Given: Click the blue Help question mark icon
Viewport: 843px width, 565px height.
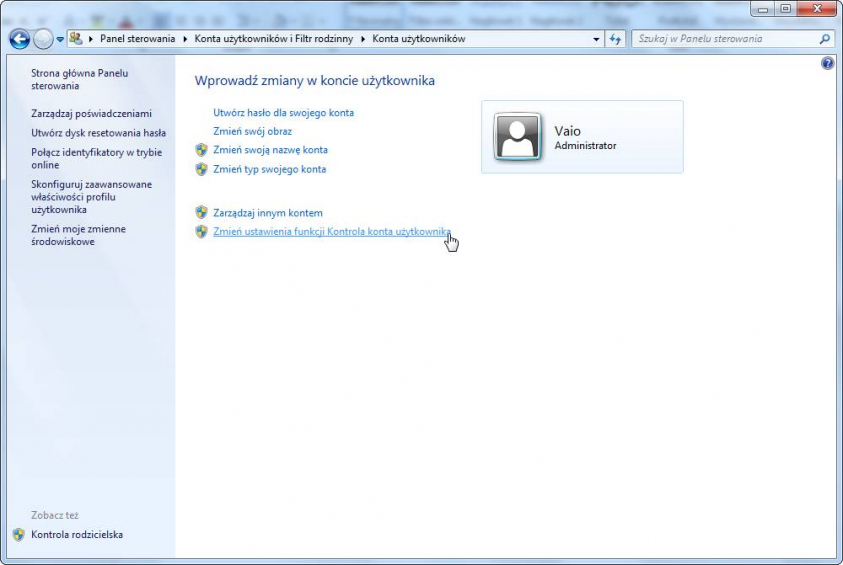Looking at the screenshot, I should (827, 63).
